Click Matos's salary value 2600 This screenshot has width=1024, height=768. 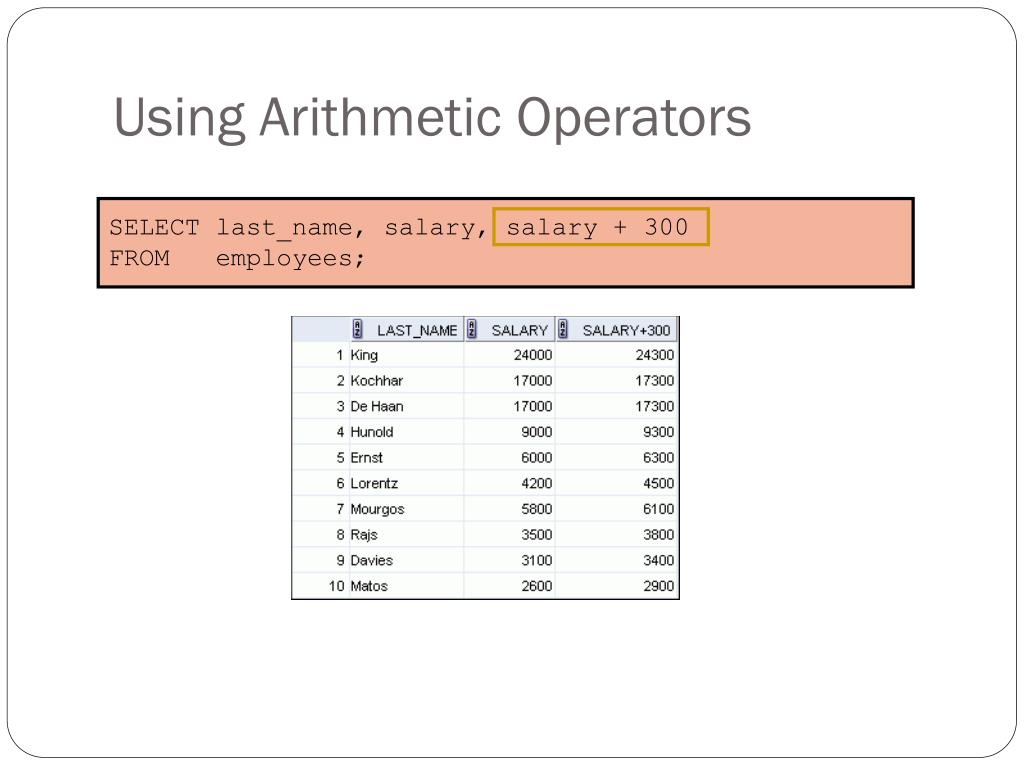click(x=536, y=586)
